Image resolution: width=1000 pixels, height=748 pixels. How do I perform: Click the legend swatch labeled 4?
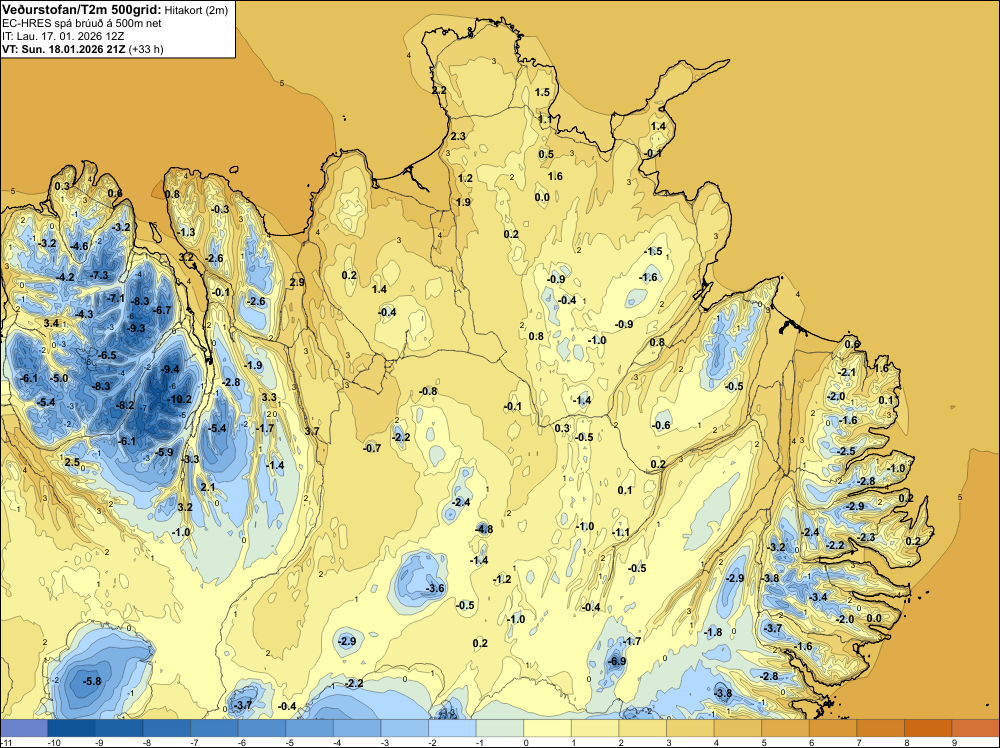(737, 728)
